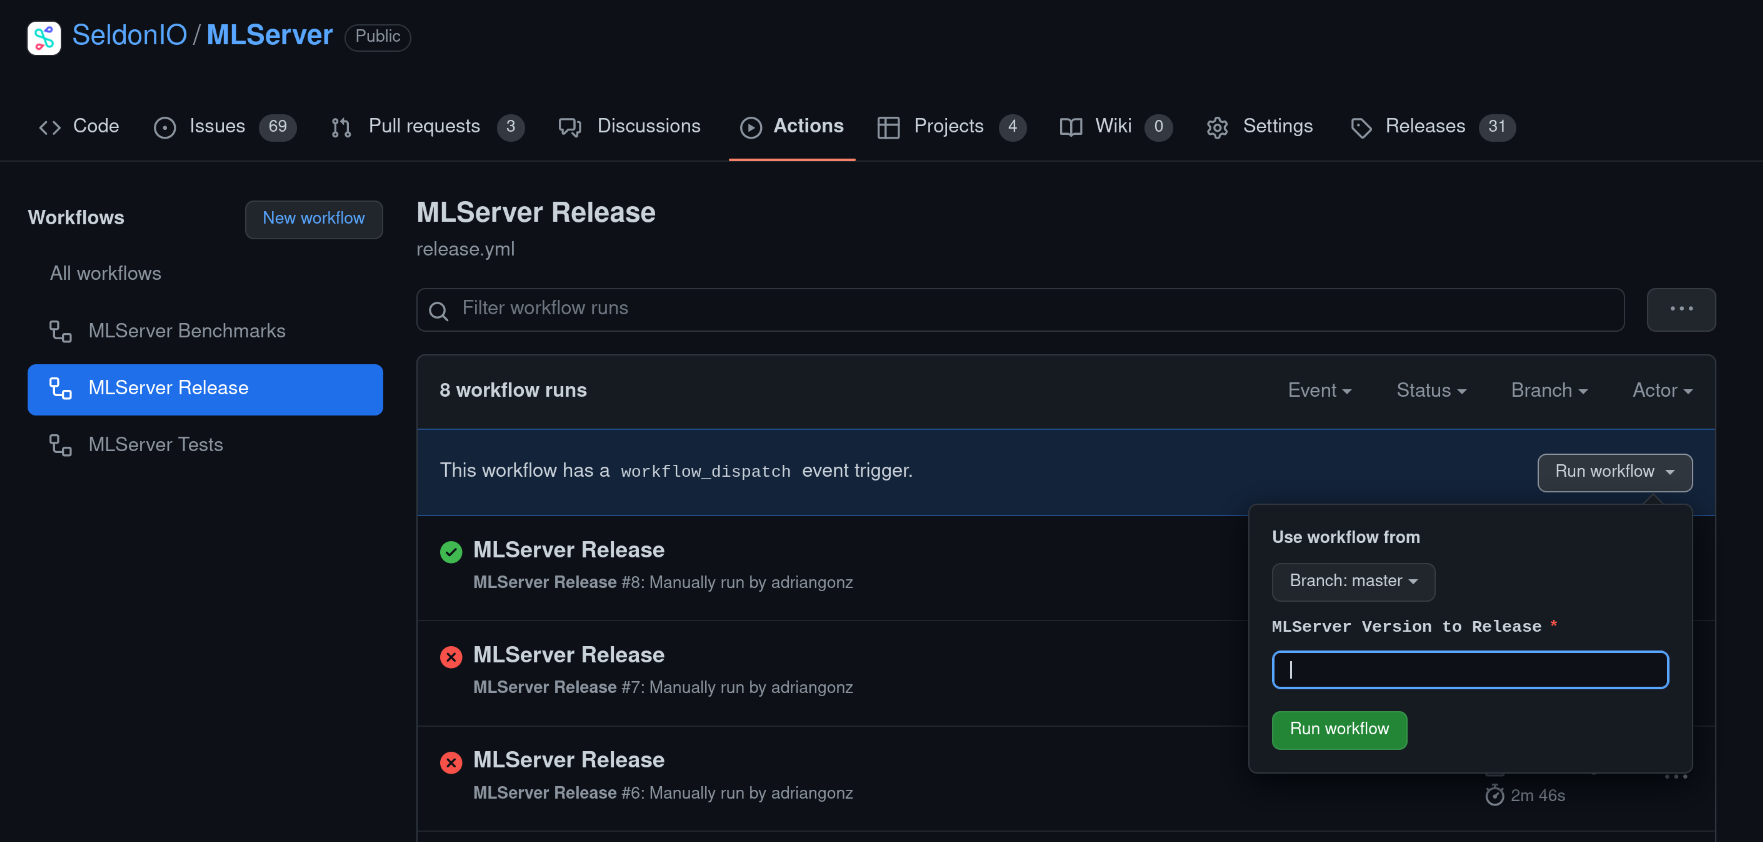Click the Code tab angle-brackets icon

pos(50,128)
